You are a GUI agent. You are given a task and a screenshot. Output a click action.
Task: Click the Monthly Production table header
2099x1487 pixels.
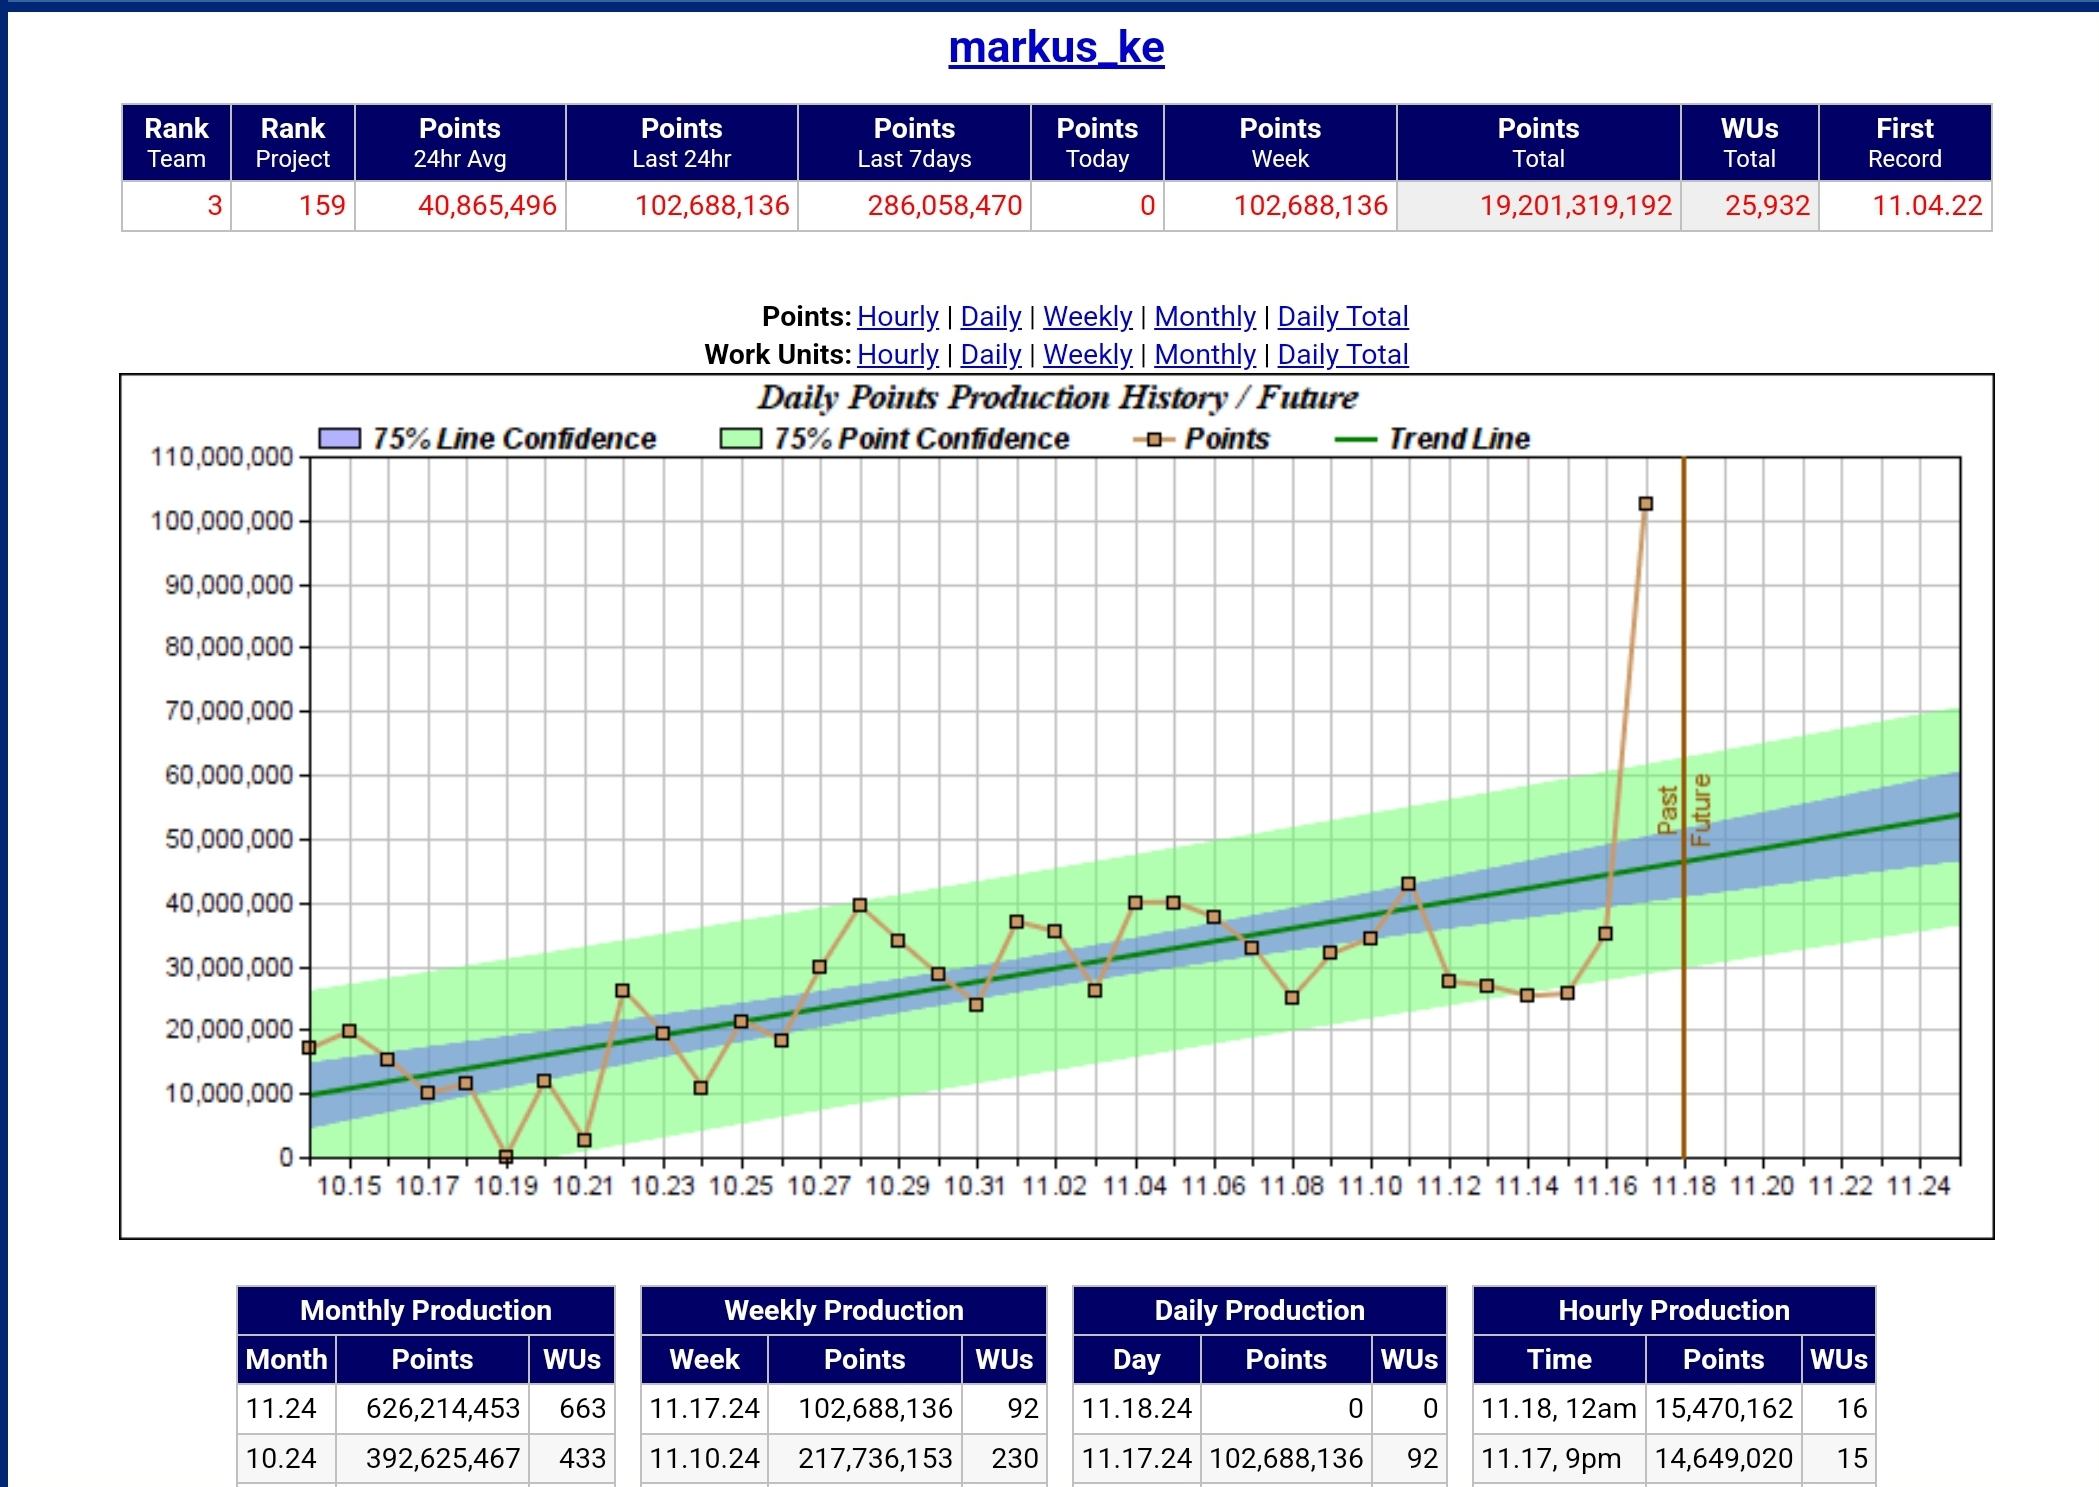(x=425, y=1310)
